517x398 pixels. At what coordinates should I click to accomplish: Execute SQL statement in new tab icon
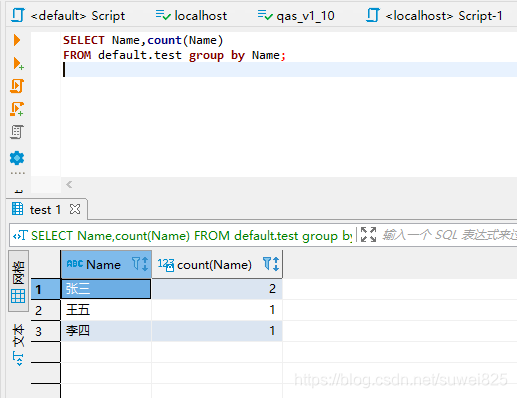[18, 63]
